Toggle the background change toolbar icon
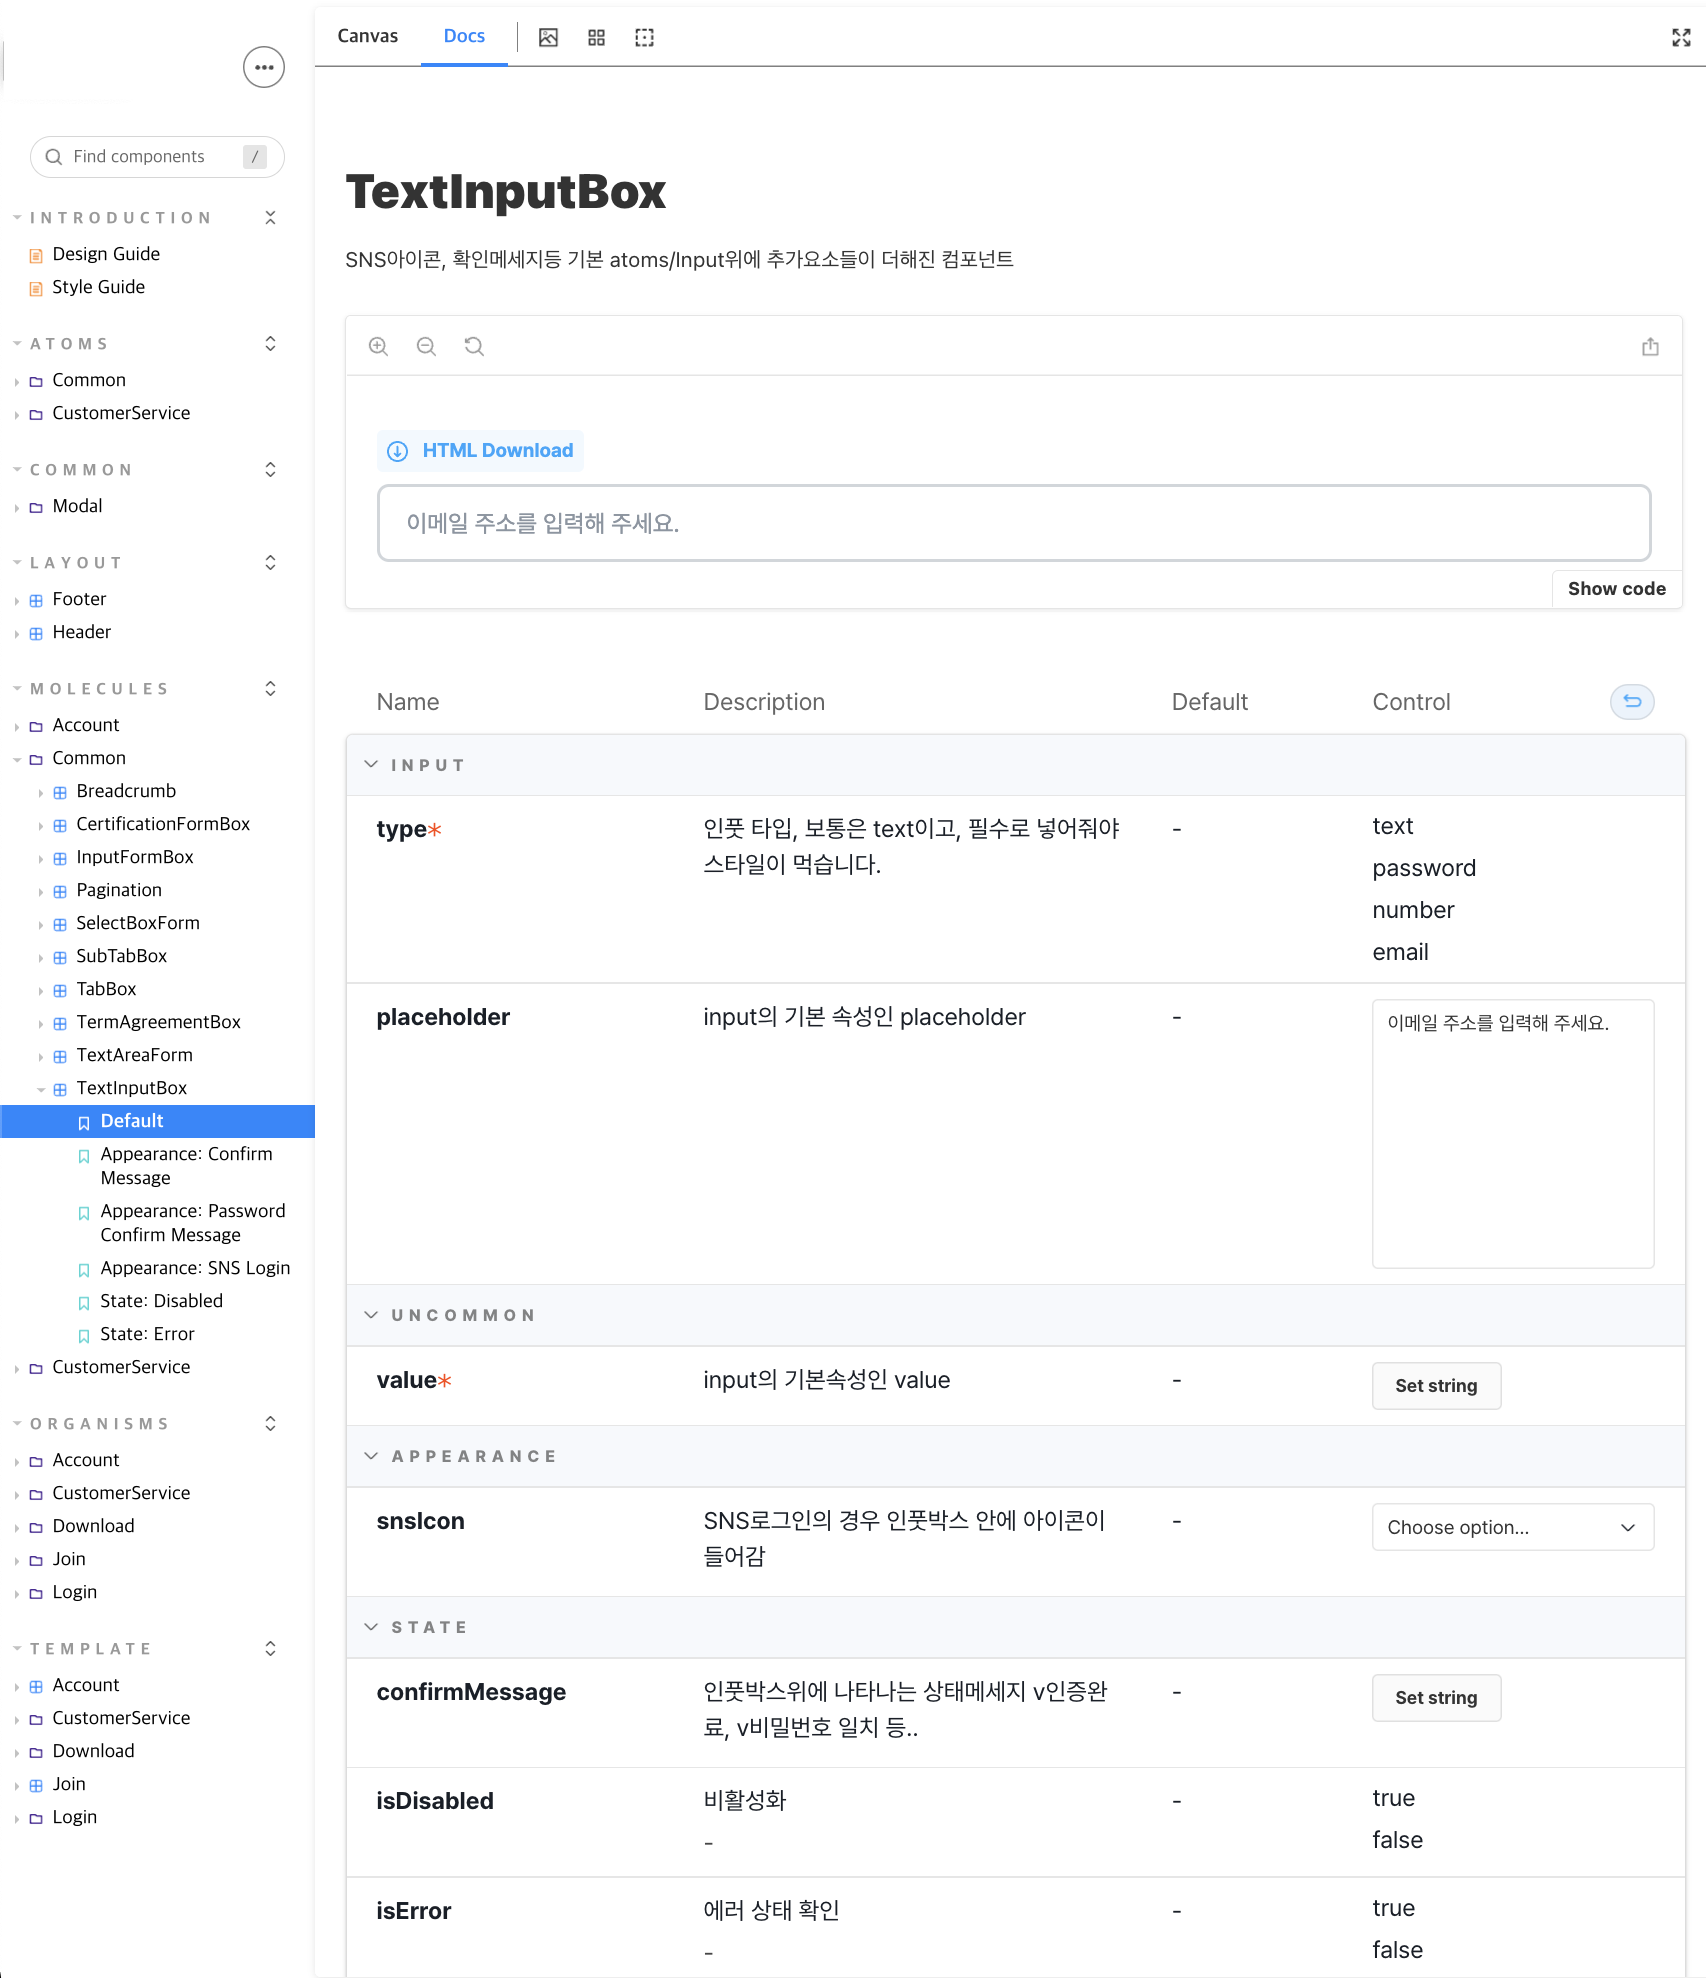The image size is (1706, 1978). (548, 37)
